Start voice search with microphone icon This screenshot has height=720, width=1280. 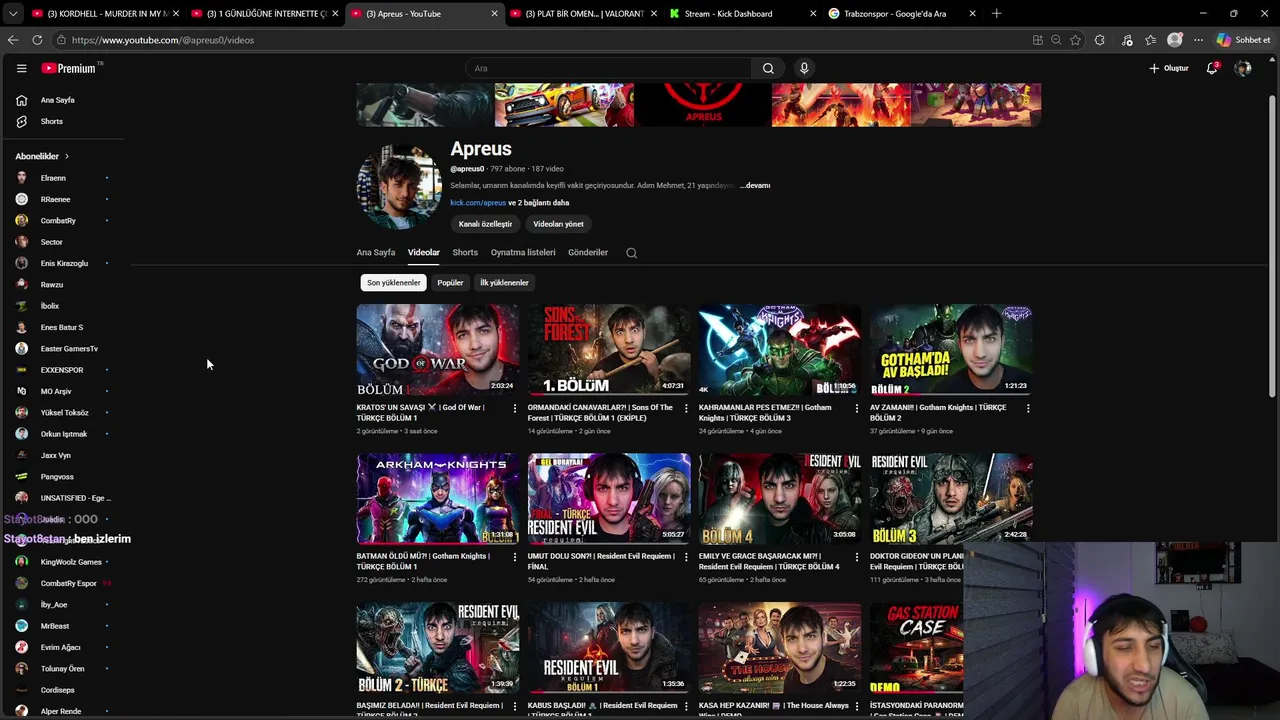[804, 68]
